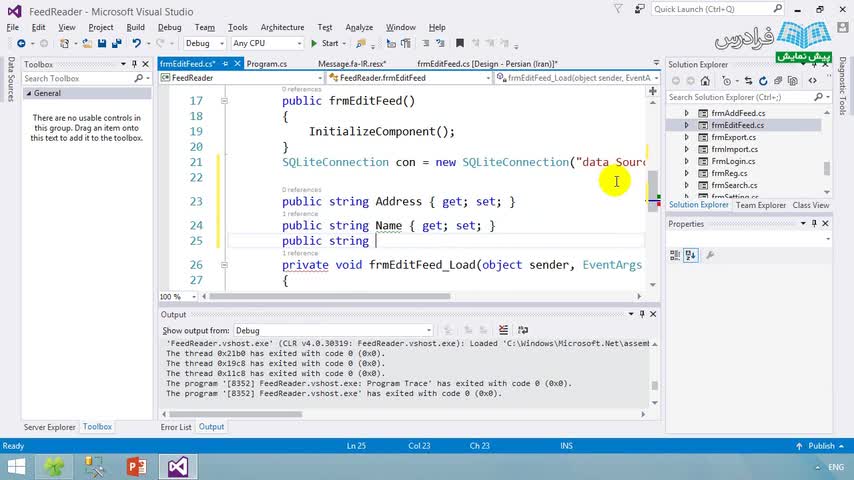Collapse the frmEditFeed_Load method block
The height and width of the screenshot is (480, 854).
click(x=224, y=265)
